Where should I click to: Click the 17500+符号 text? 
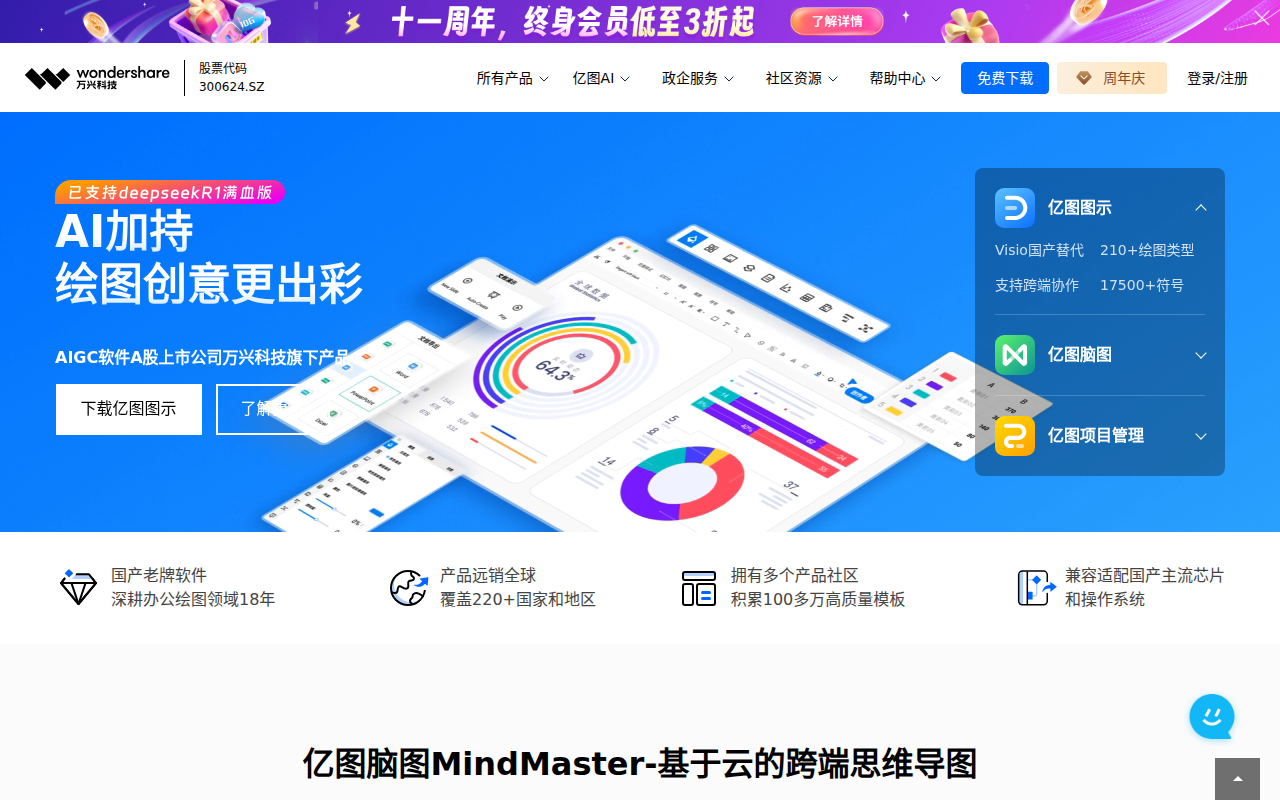click(x=1142, y=285)
